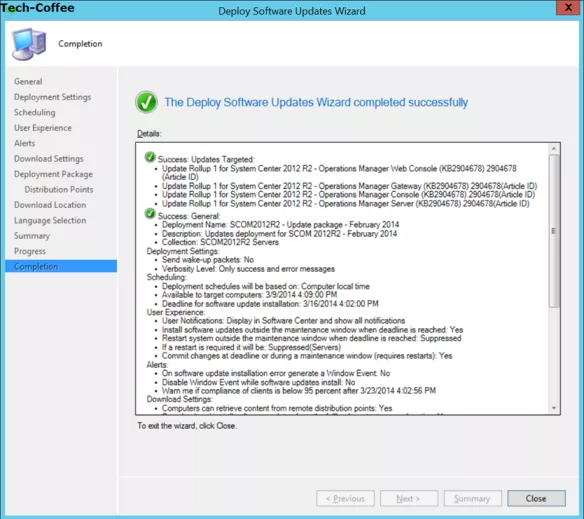
Task: Open the Alerts step
Action: [x=25, y=143]
